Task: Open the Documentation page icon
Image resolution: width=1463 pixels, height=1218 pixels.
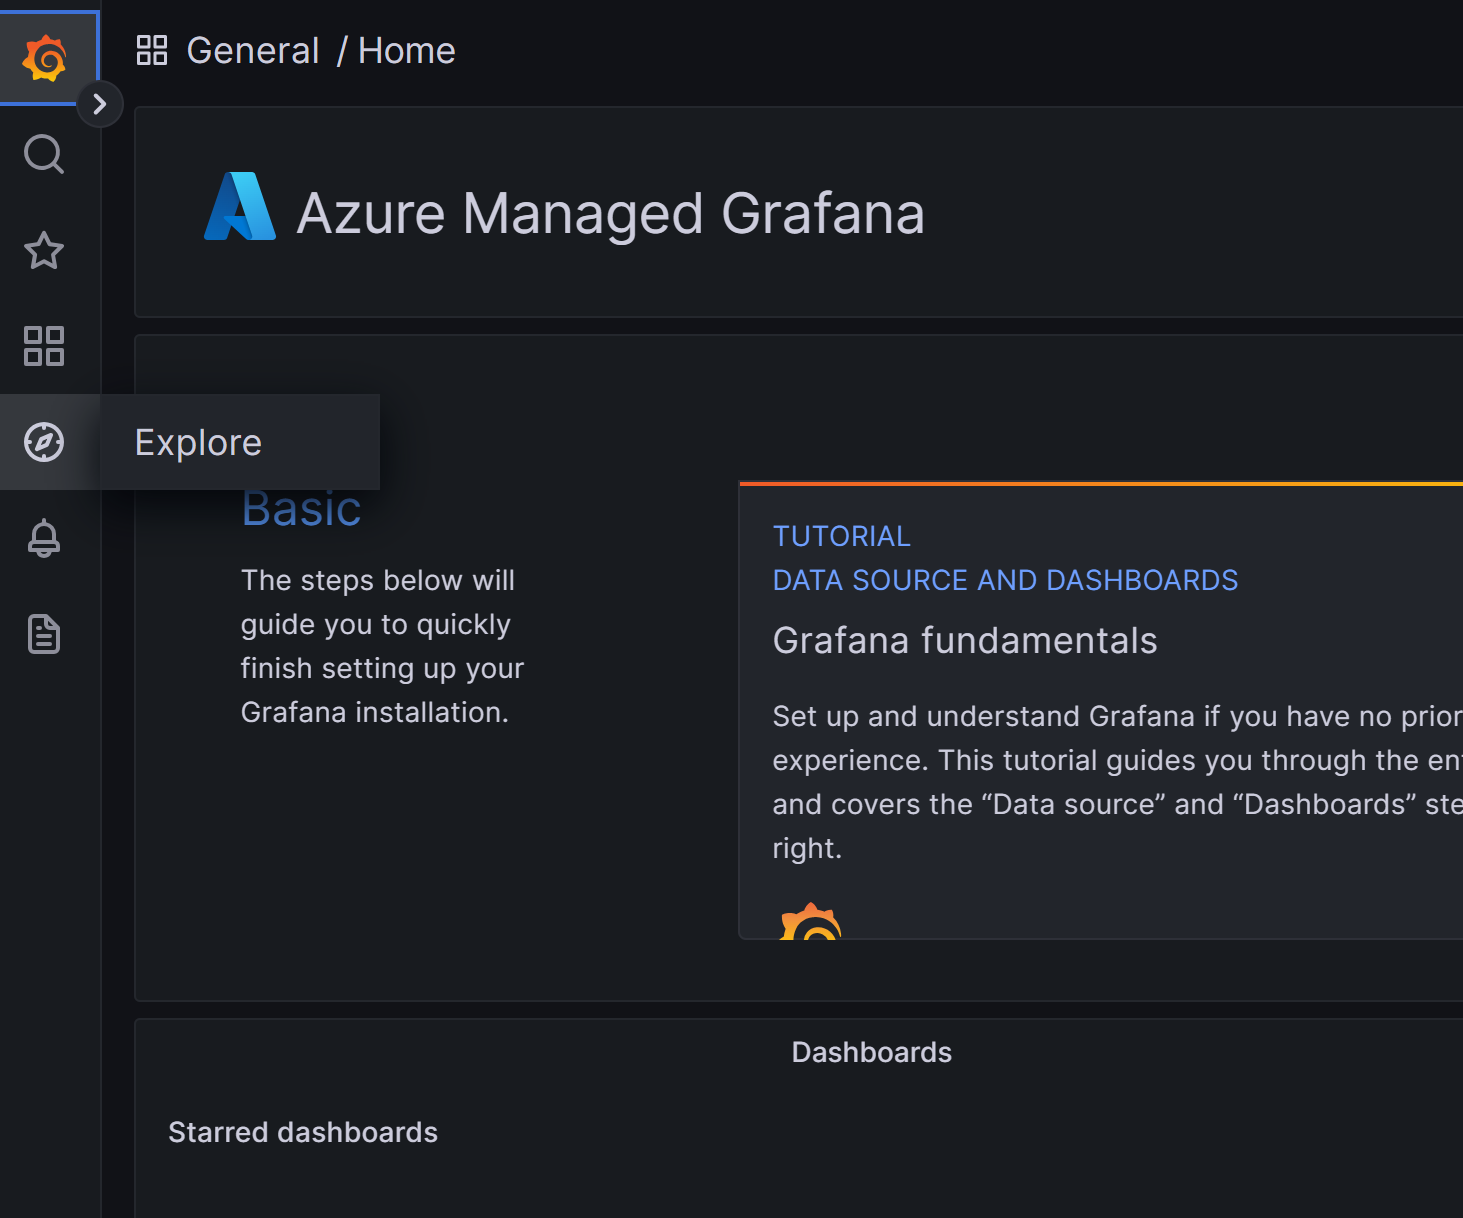Action: pos(44,634)
